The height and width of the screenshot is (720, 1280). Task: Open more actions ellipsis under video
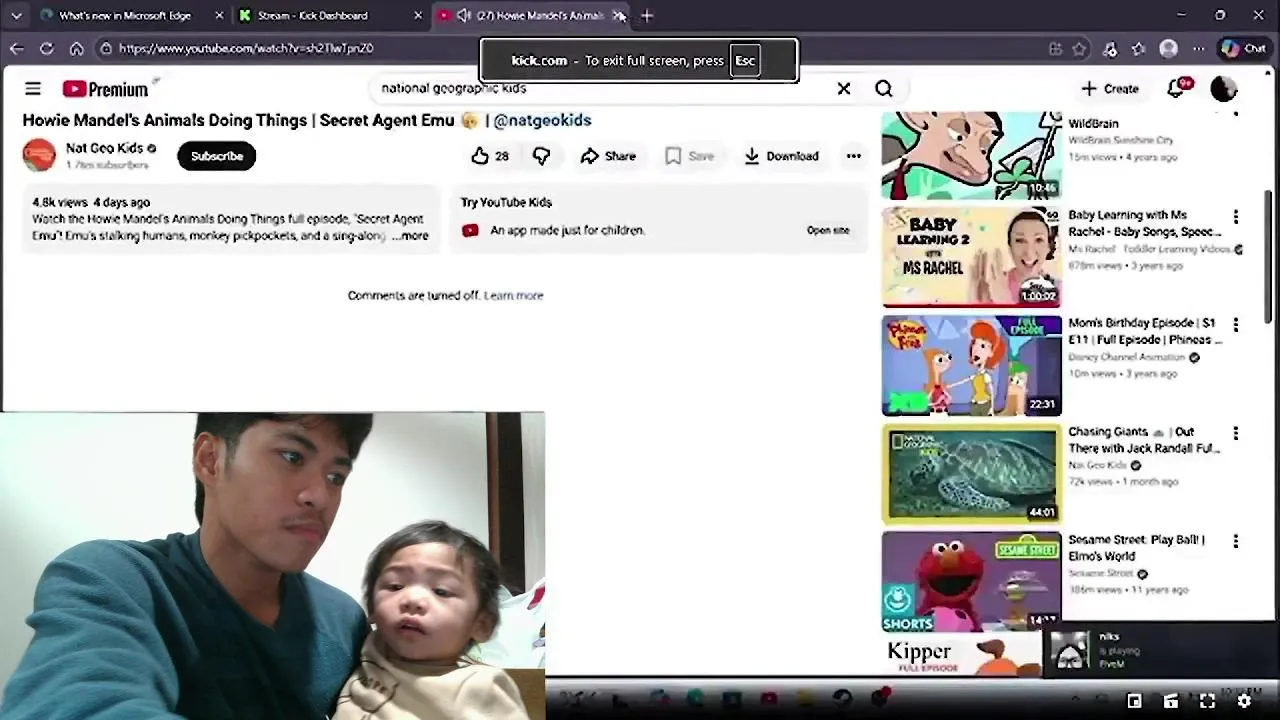(854, 156)
